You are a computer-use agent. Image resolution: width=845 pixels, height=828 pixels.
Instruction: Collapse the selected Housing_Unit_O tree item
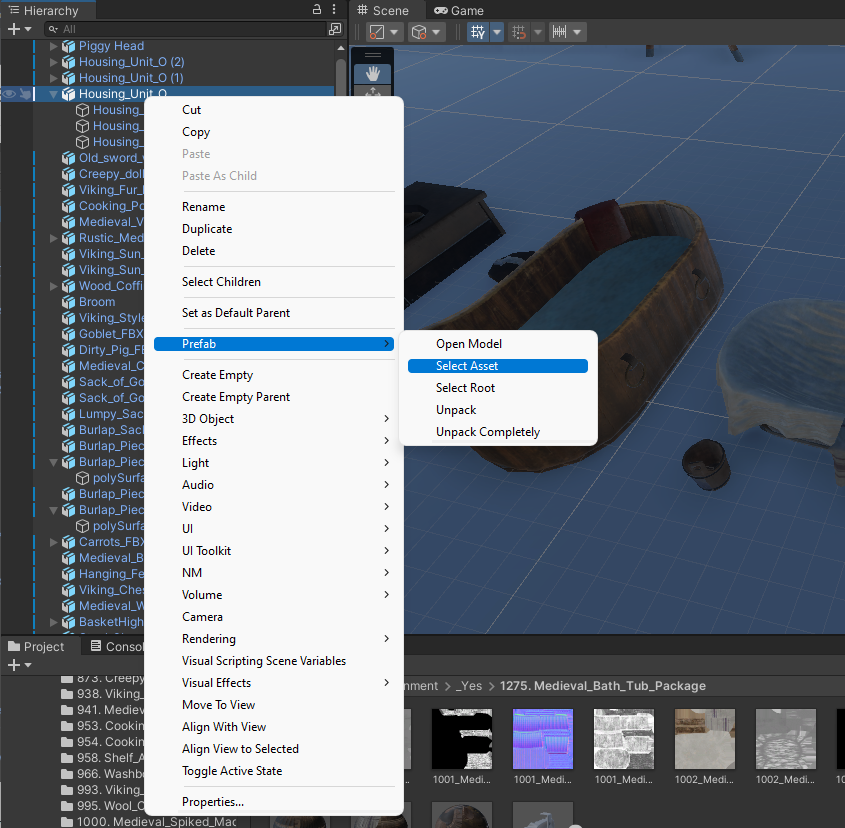click(x=53, y=94)
